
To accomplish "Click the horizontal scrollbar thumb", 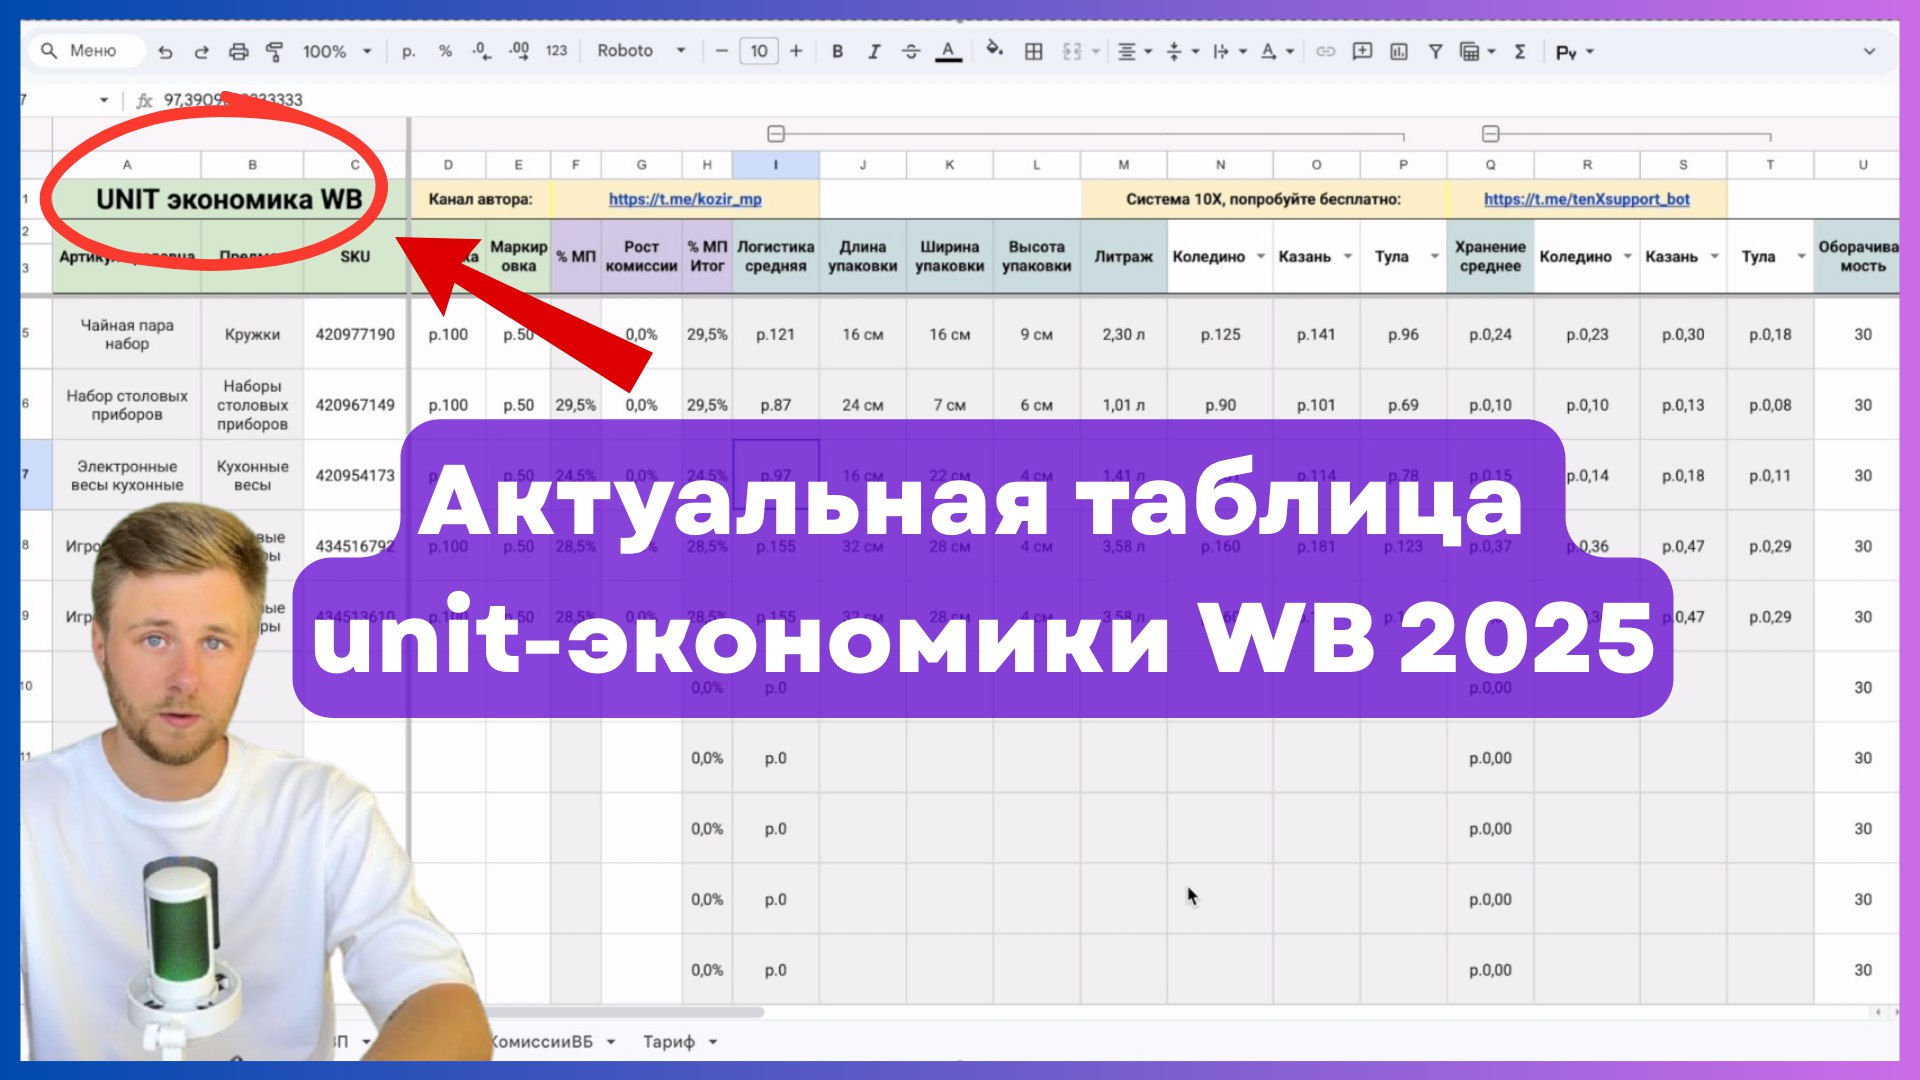I will coord(625,1012).
